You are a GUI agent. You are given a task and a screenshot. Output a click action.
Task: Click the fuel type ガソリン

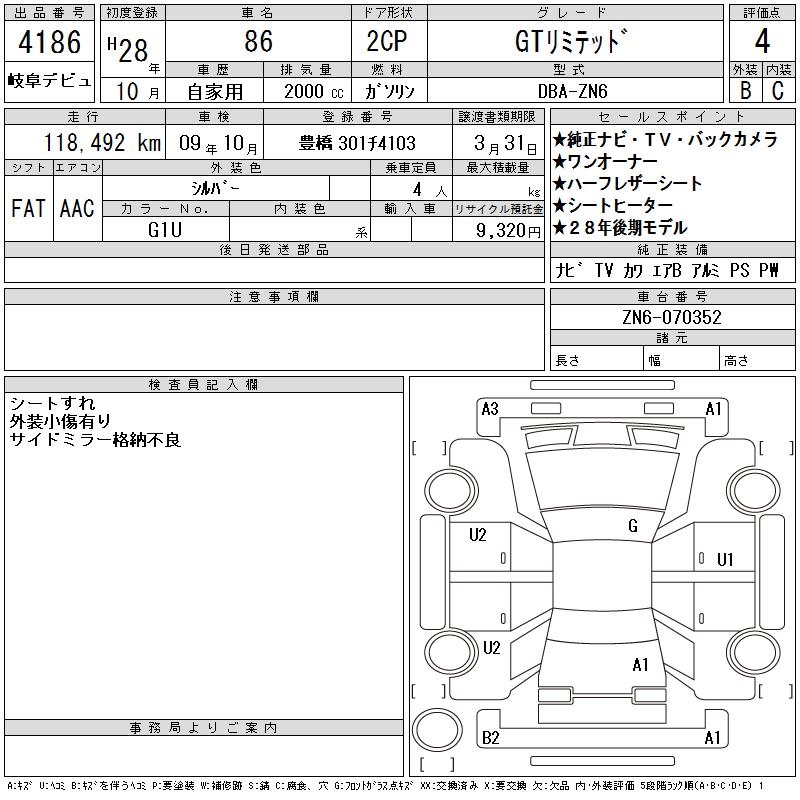pos(389,91)
